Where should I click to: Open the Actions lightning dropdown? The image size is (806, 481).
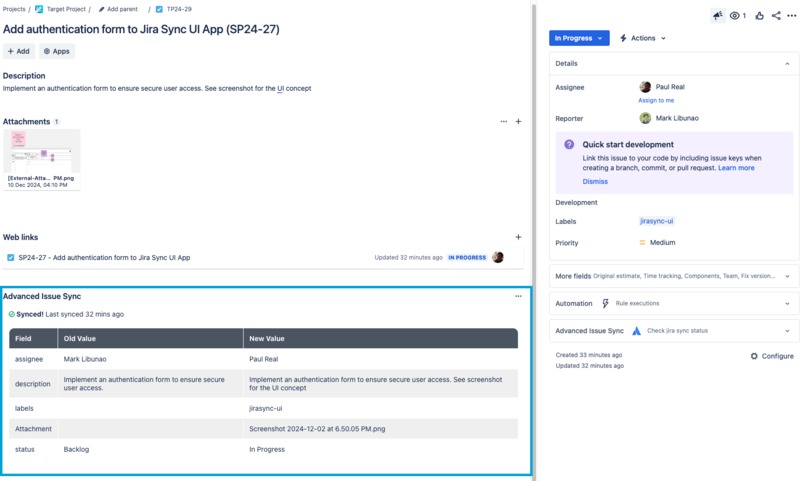pos(643,38)
